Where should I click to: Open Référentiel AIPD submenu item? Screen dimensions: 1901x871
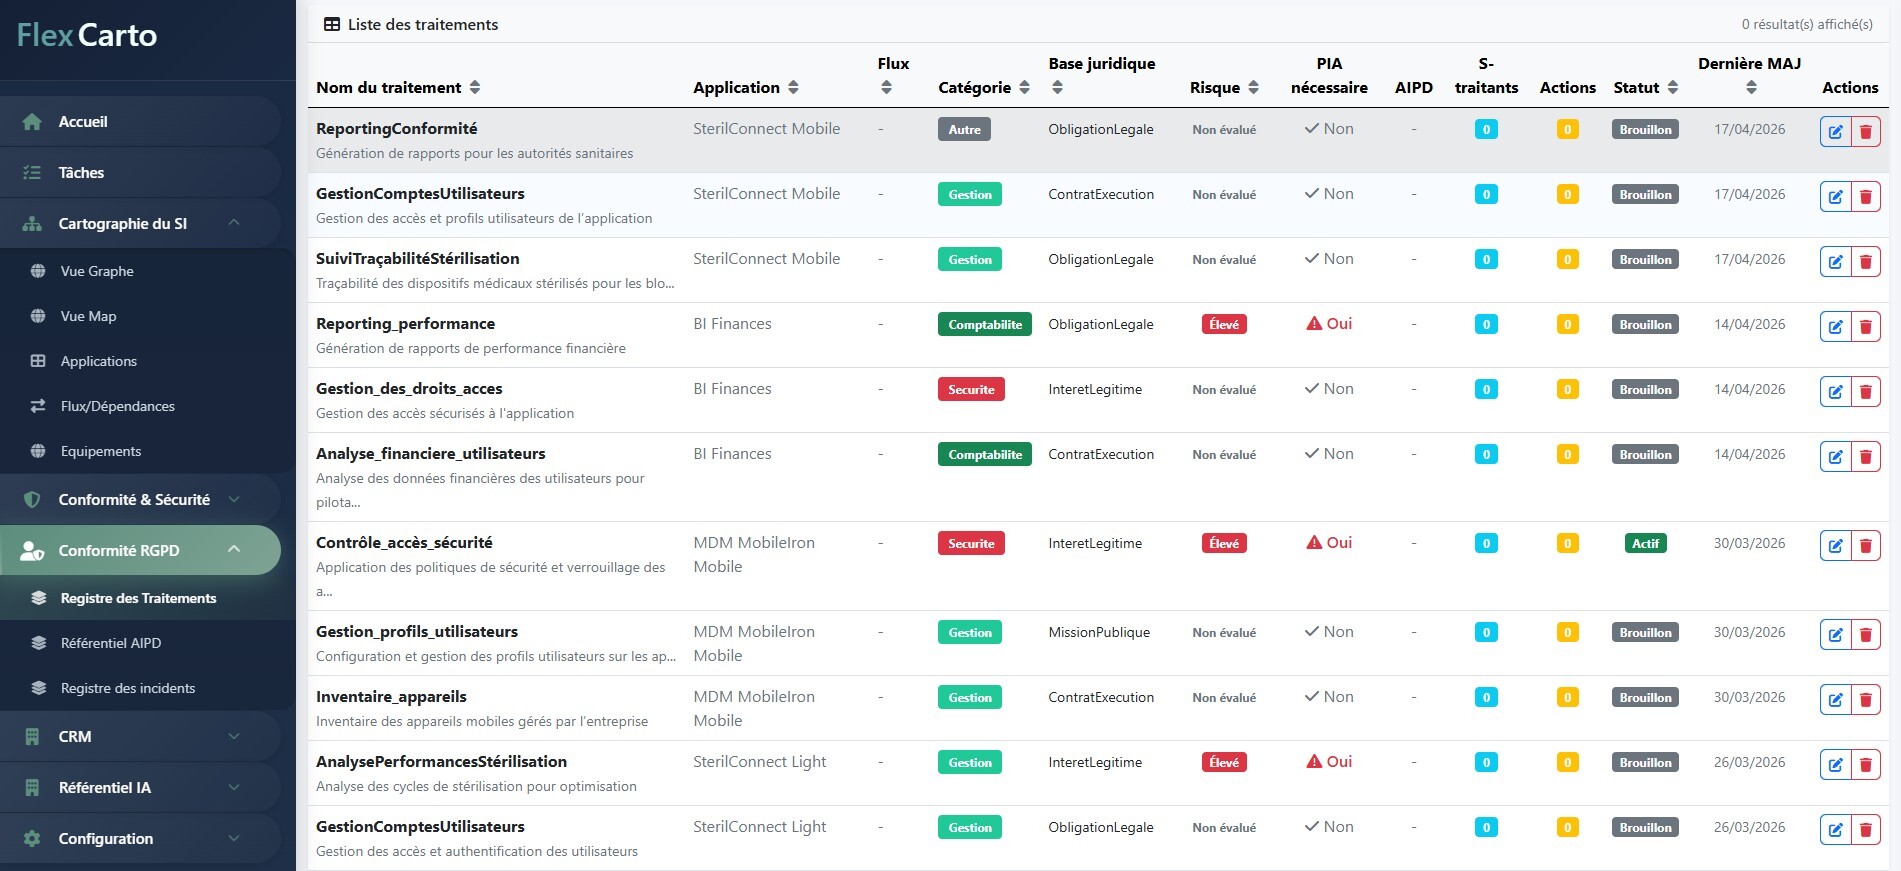pyautogui.click(x=110, y=643)
